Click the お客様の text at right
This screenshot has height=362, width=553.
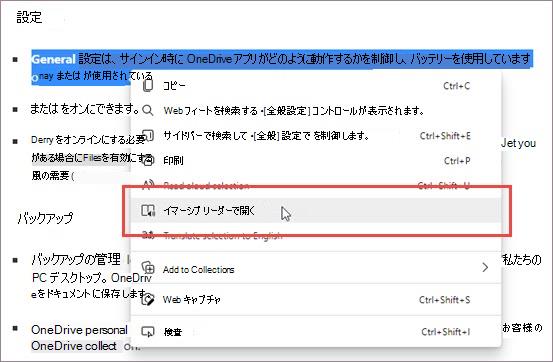(522, 328)
